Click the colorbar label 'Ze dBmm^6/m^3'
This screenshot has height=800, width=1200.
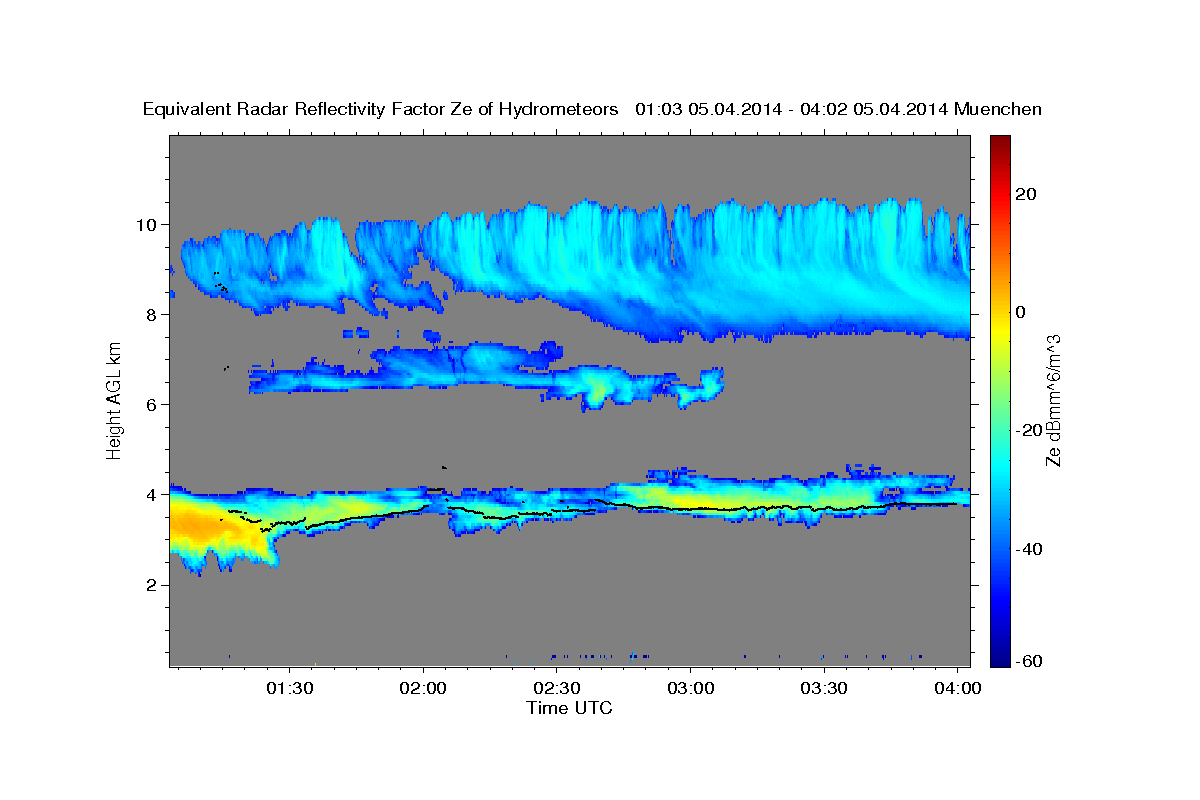coord(1053,400)
